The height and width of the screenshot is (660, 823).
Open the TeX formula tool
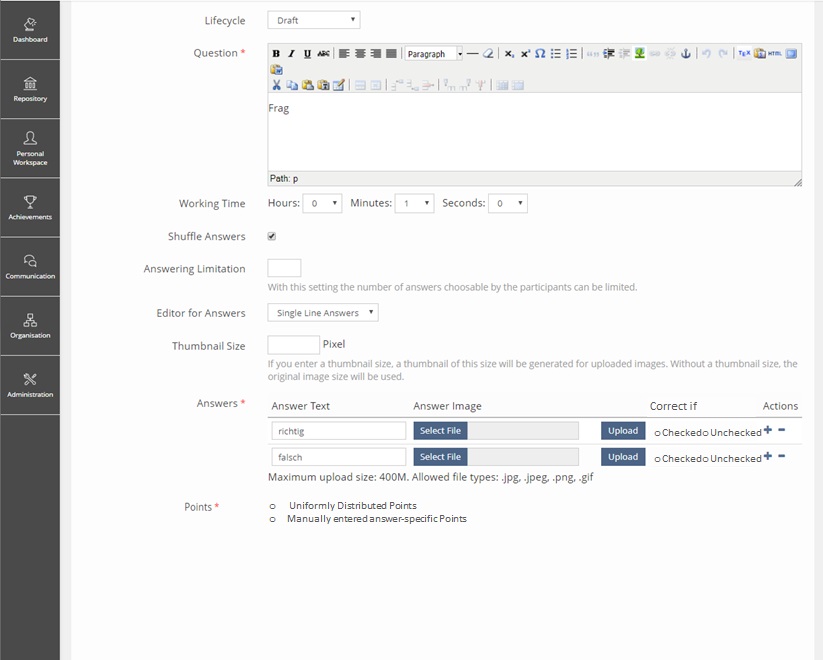744,54
